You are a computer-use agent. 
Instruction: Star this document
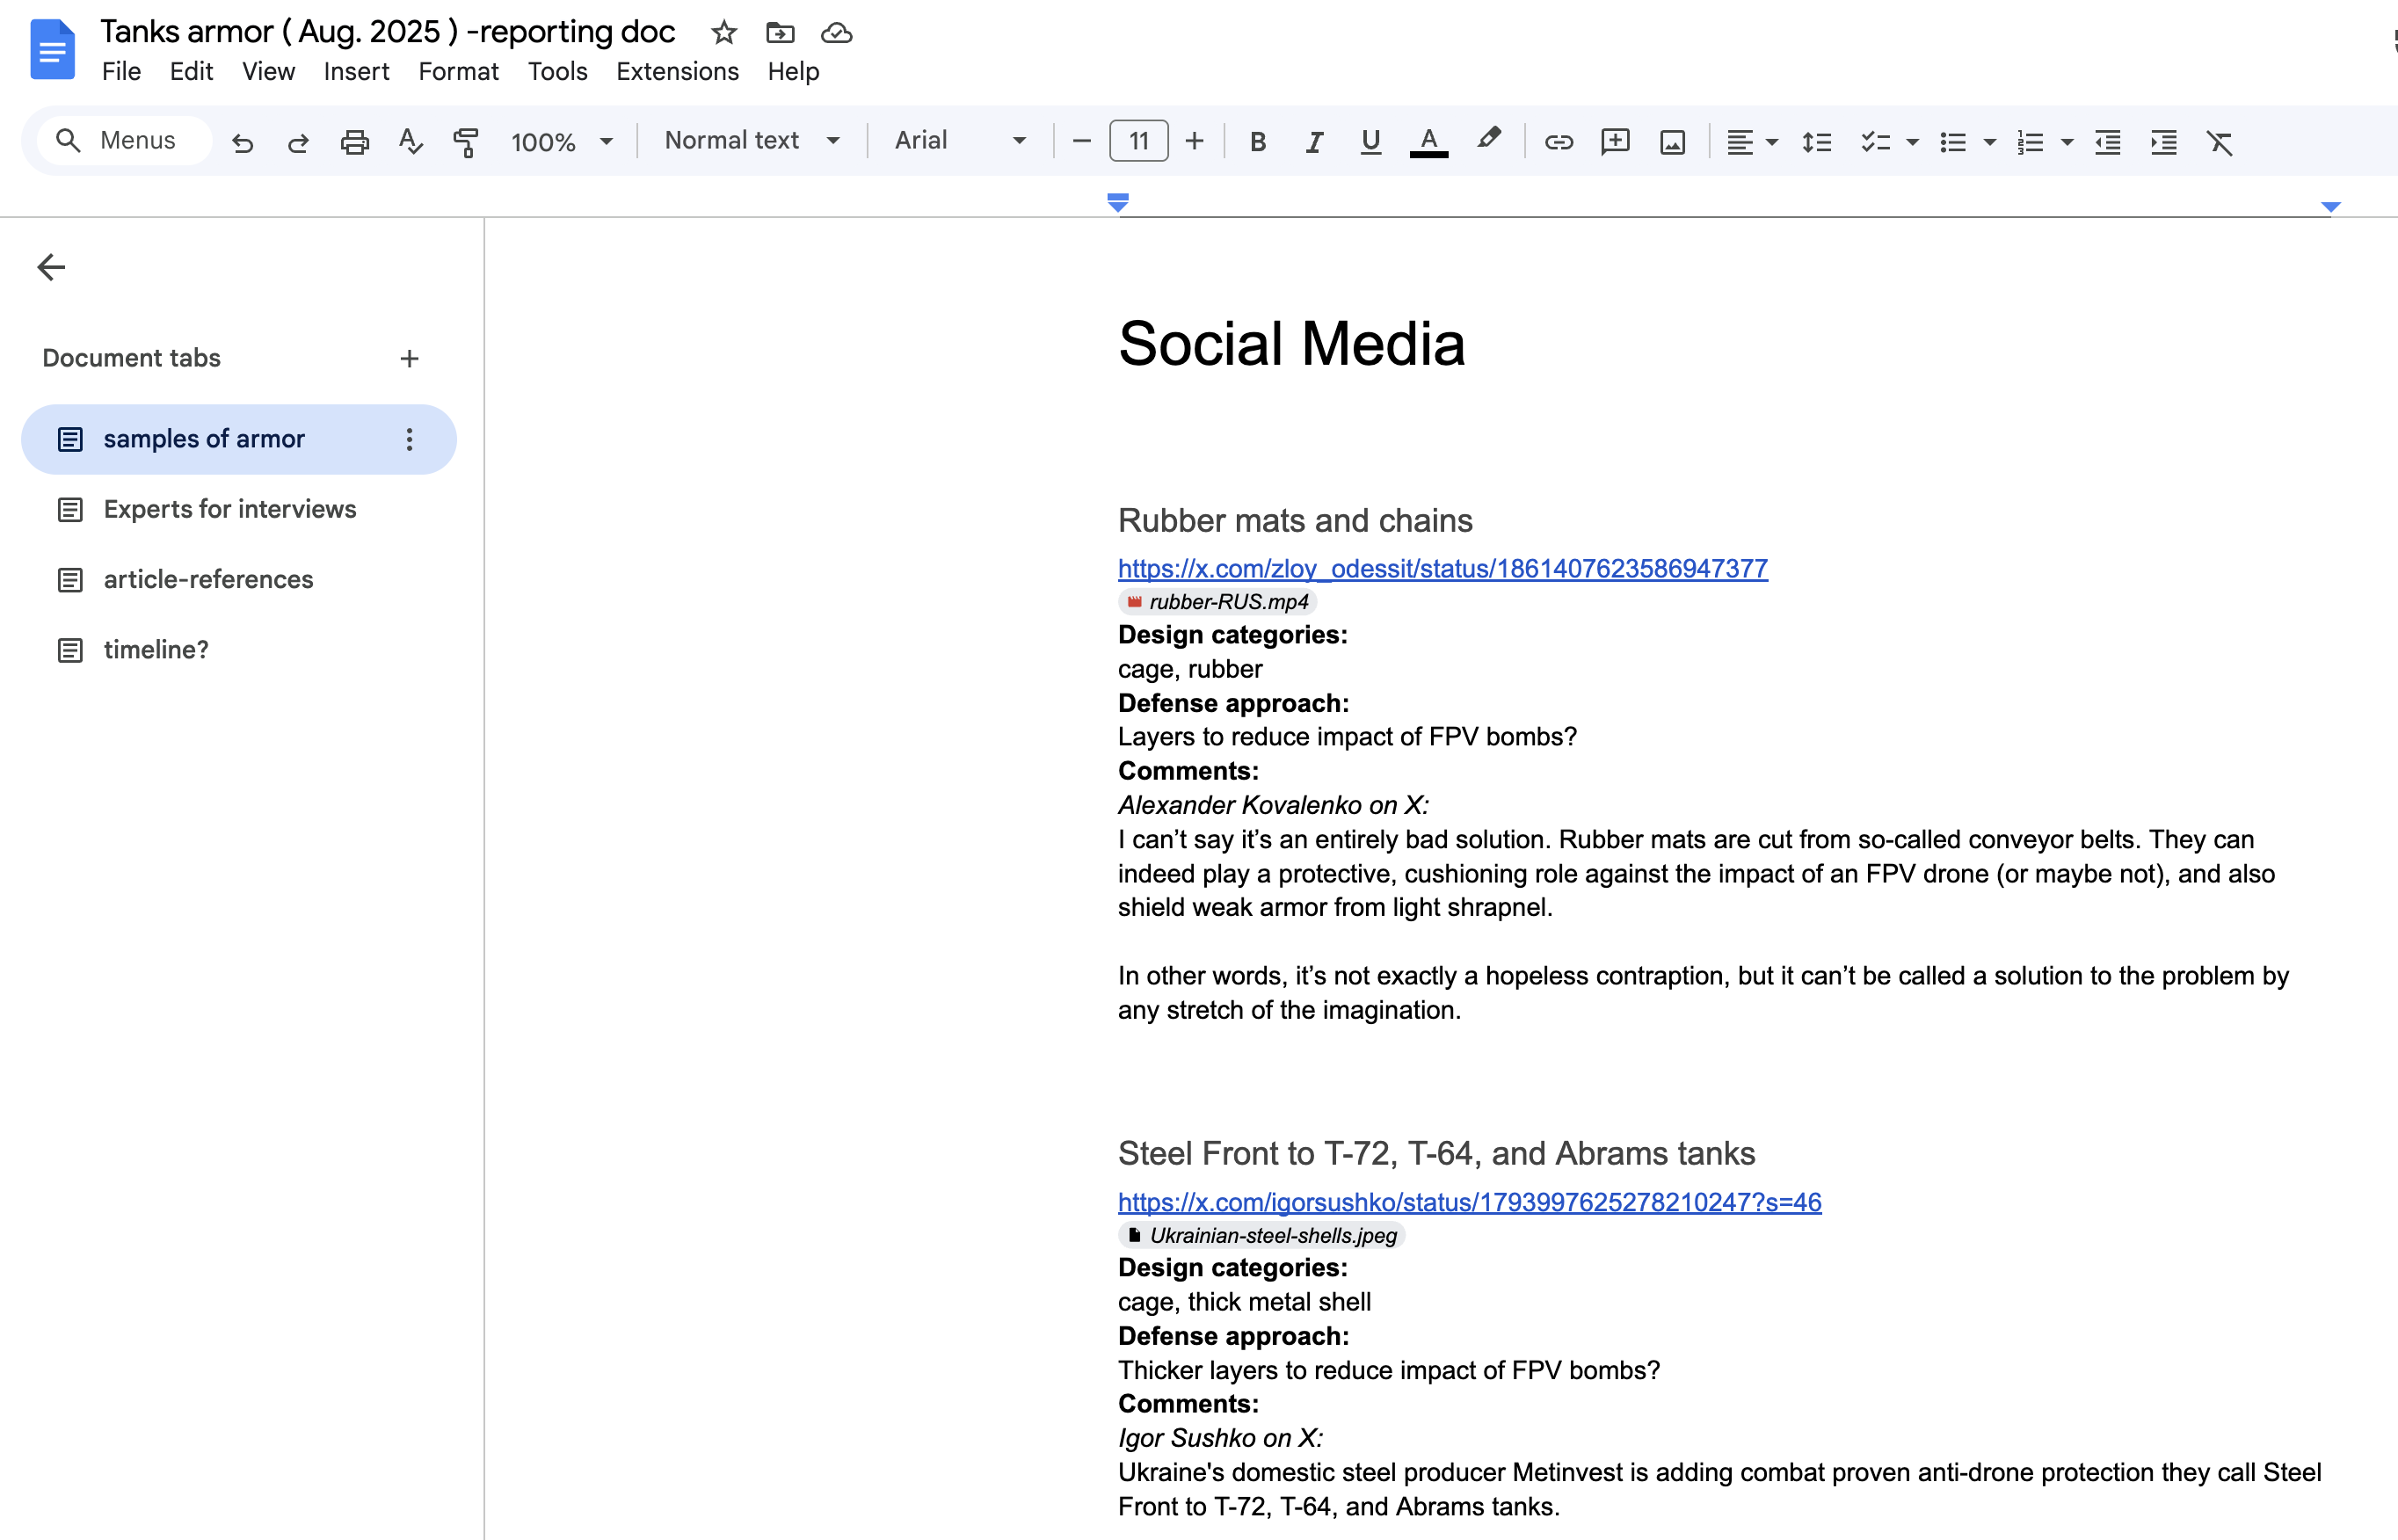point(724,33)
